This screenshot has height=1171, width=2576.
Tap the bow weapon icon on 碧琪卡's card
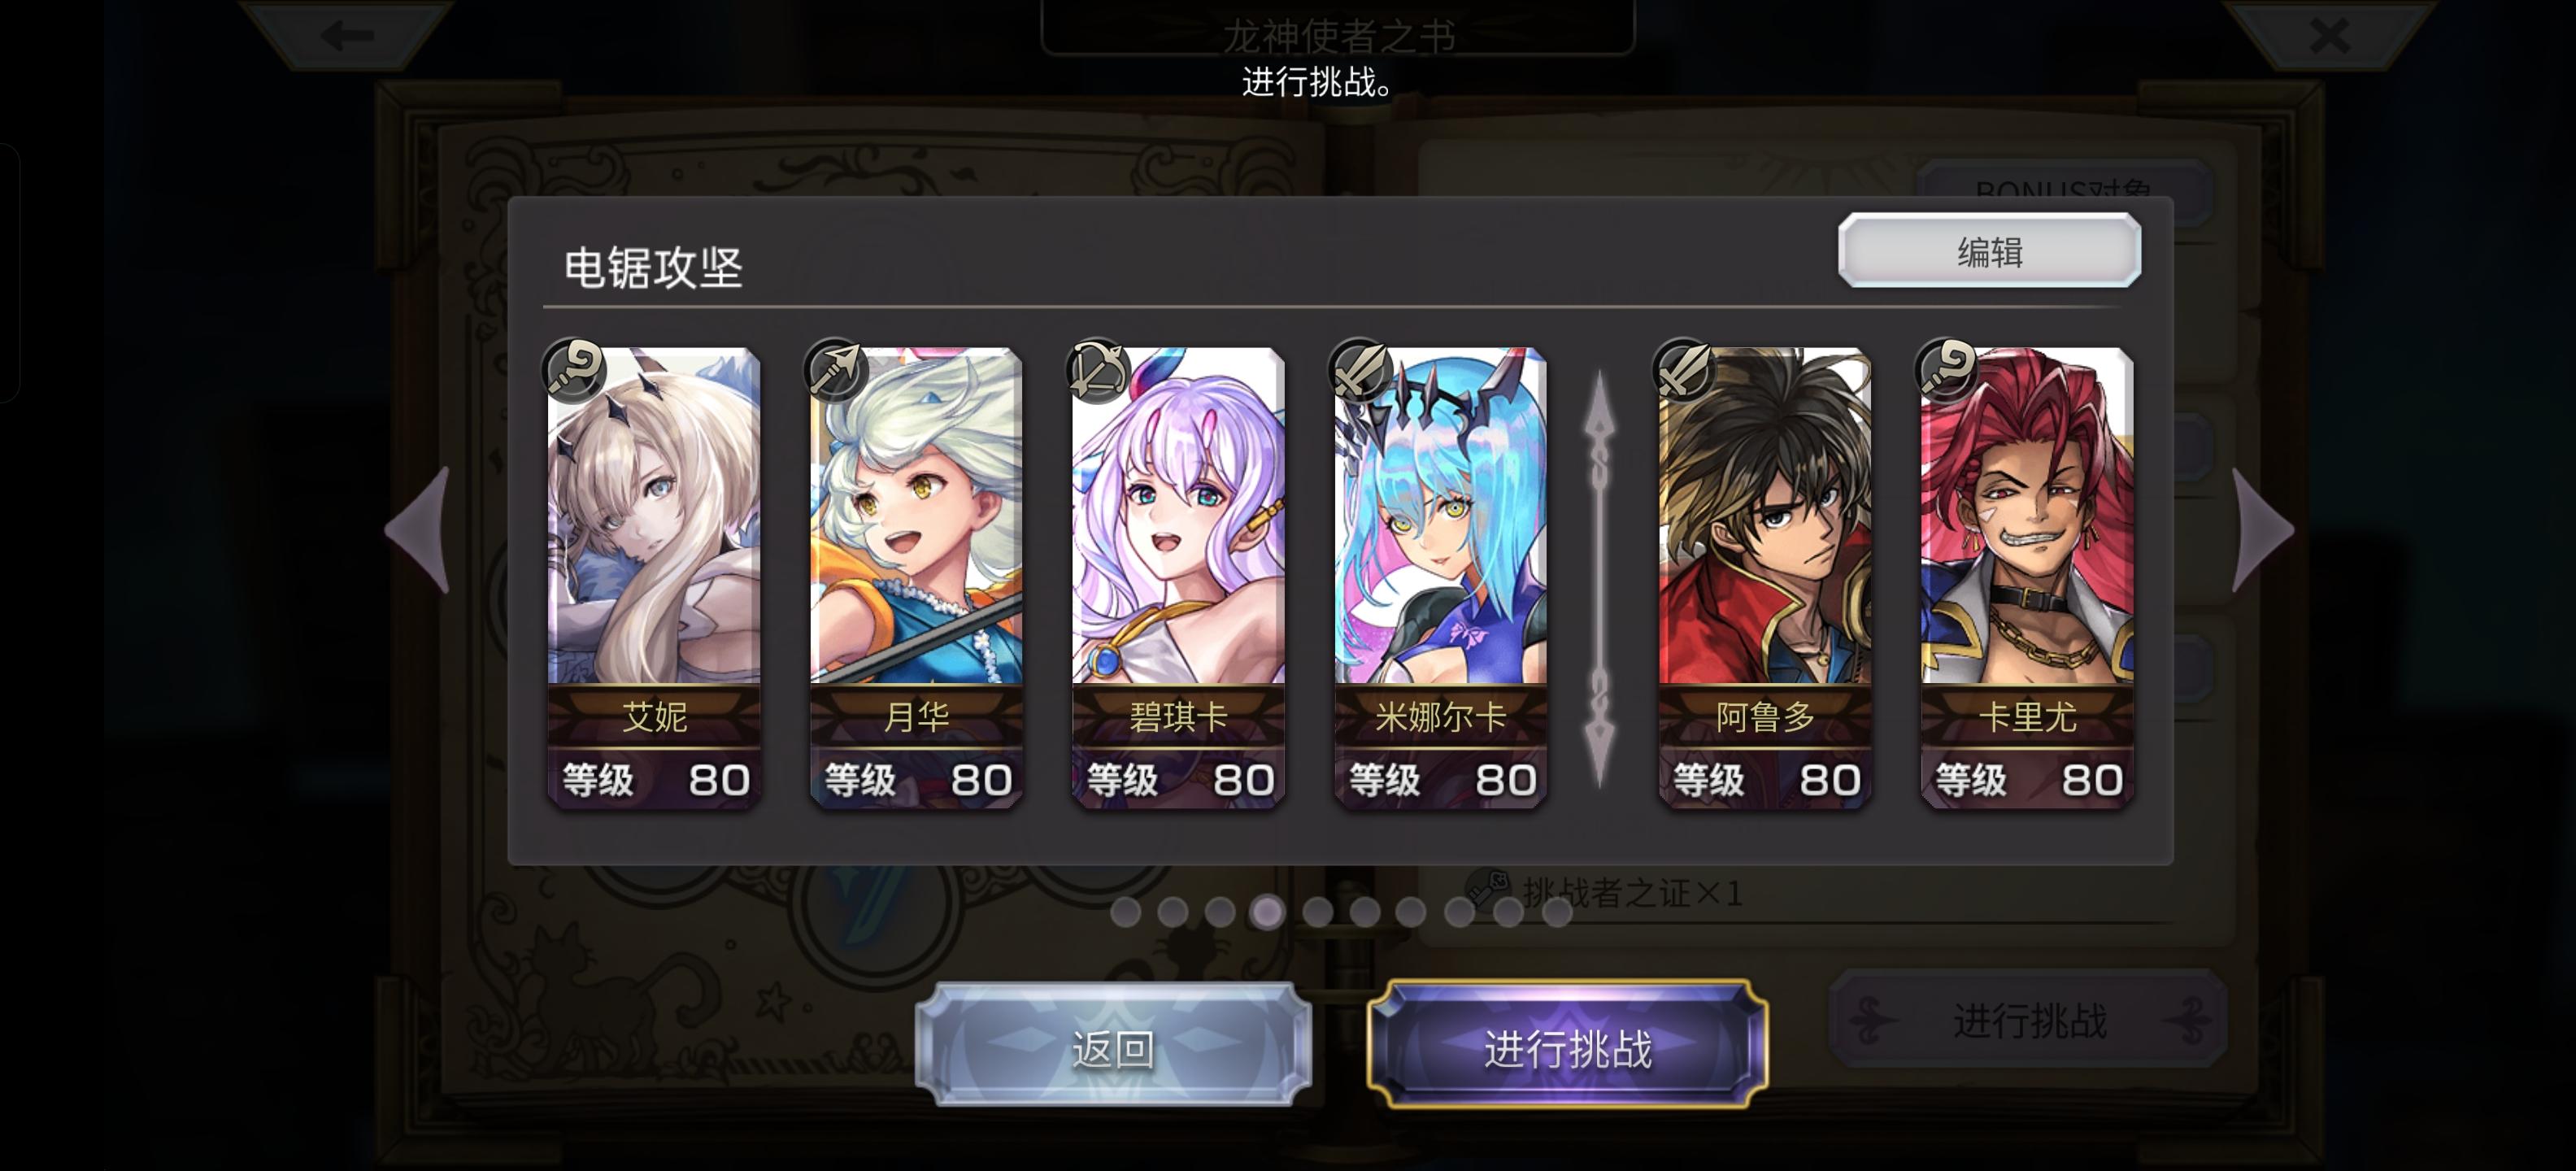[x=1098, y=370]
